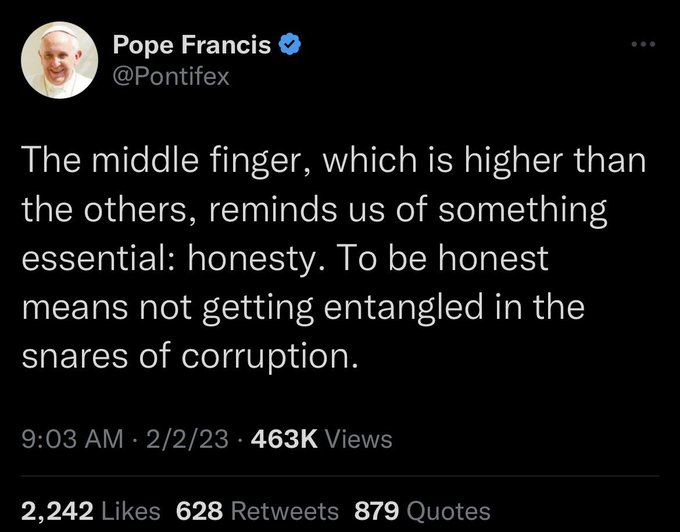This screenshot has width=680, height=532.
Task: Click the "means not getting entangled" line
Action: tap(303, 308)
